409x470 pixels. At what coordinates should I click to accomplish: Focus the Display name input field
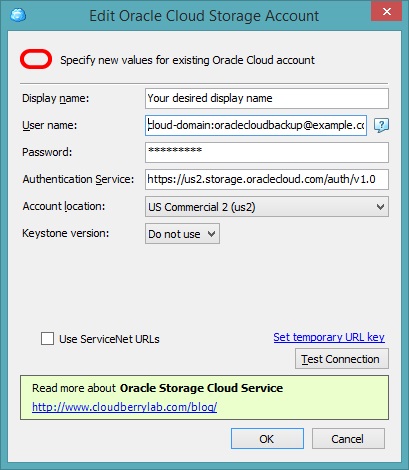(x=267, y=98)
